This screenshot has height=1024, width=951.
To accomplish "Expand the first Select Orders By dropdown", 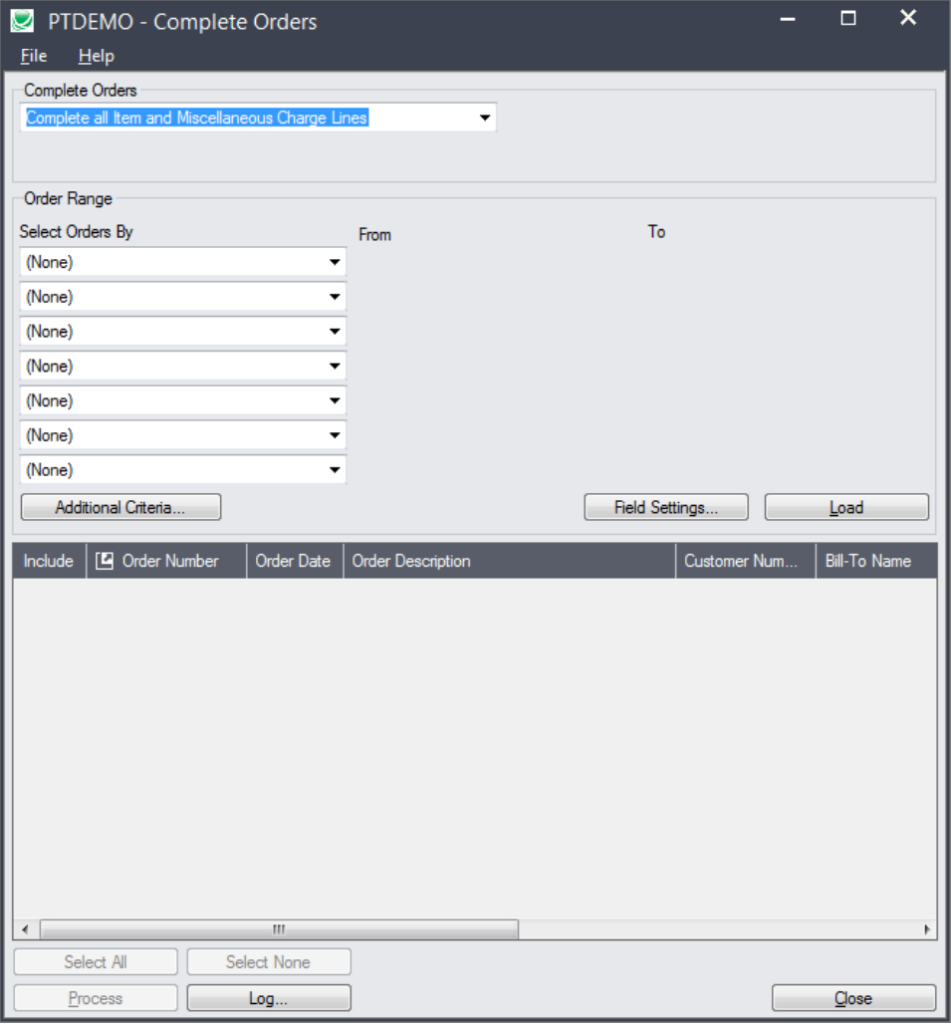I will click(x=334, y=262).
